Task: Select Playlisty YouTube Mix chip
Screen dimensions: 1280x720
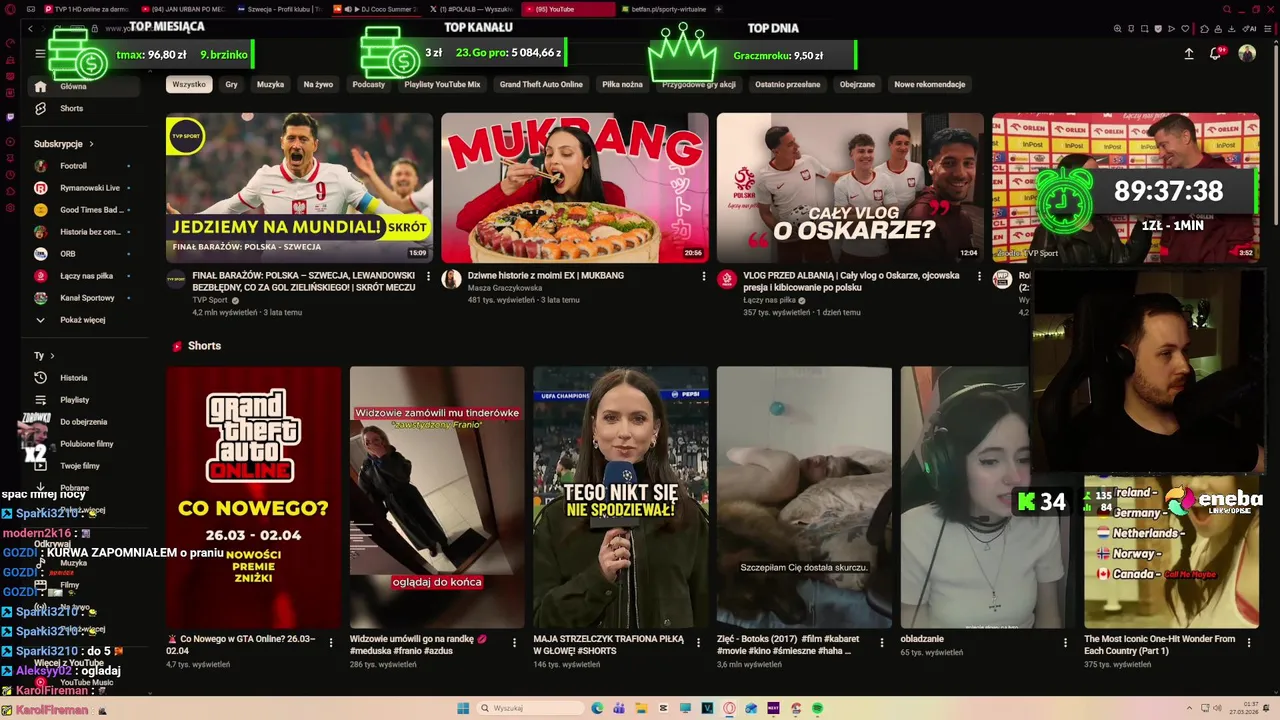Action: [x=442, y=85]
